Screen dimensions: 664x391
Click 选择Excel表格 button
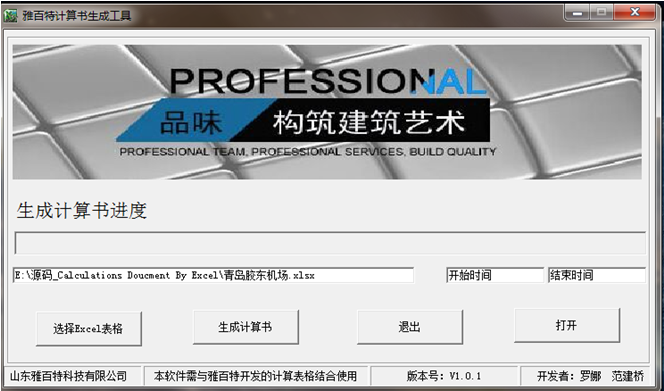pos(89,329)
